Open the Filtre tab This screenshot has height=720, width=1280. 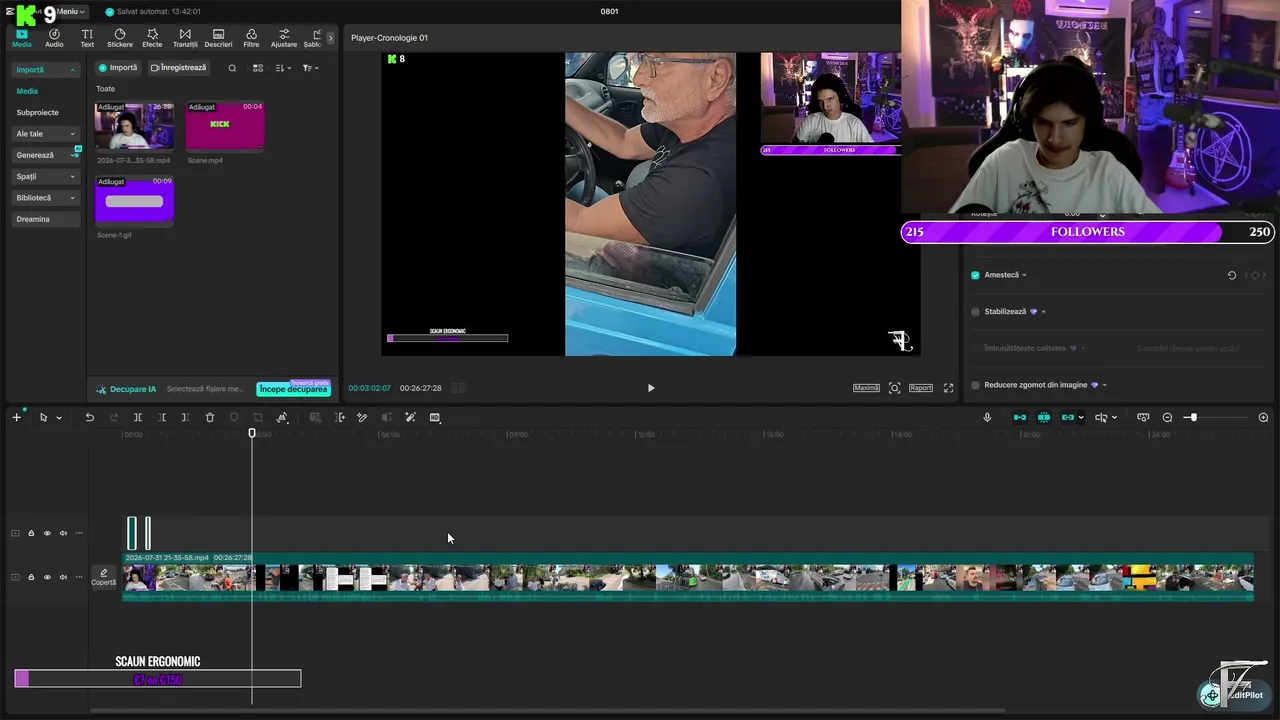[251, 38]
